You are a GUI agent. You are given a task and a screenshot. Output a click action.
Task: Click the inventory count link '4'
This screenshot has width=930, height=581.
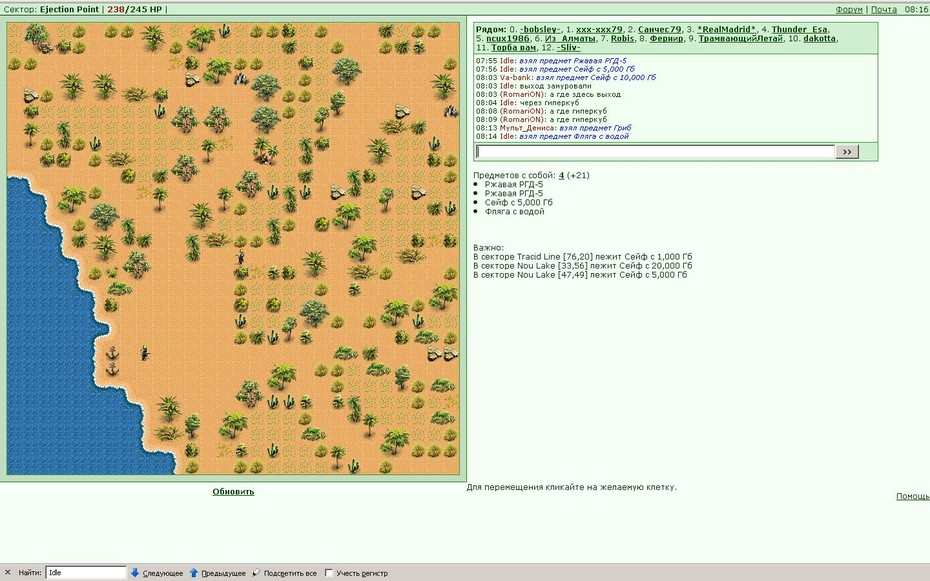coord(561,175)
